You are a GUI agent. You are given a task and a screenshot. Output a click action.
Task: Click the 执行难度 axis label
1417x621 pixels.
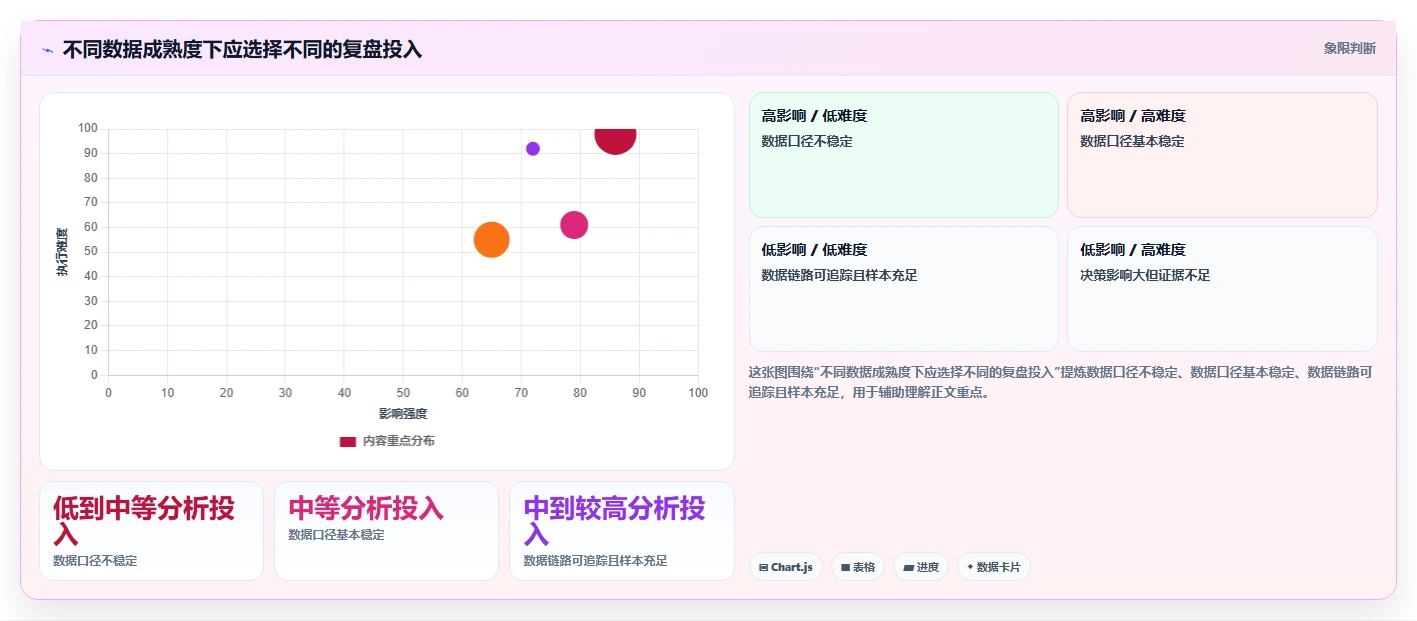pyautogui.click(x=62, y=252)
